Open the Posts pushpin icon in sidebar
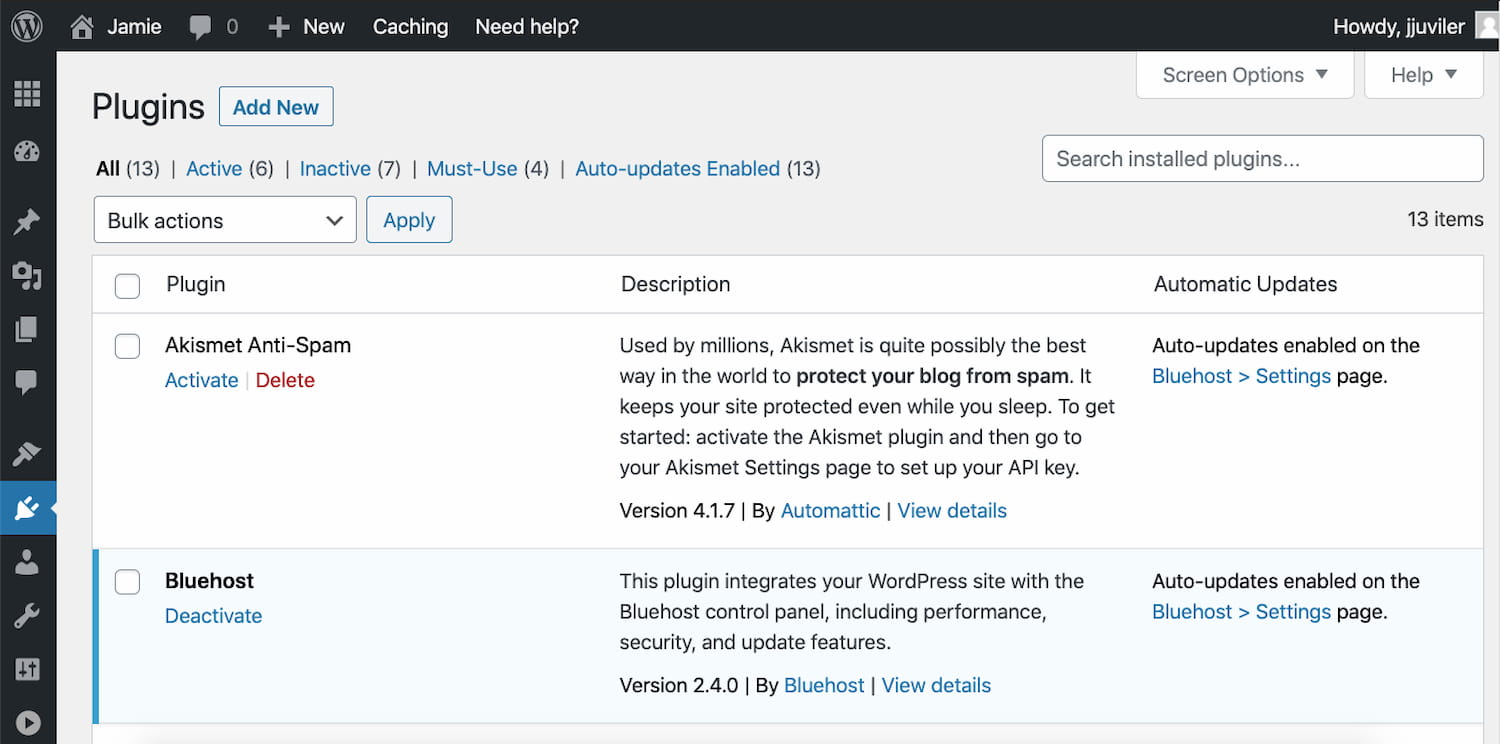Screen dimensions: 1500x744 click(x=27, y=221)
